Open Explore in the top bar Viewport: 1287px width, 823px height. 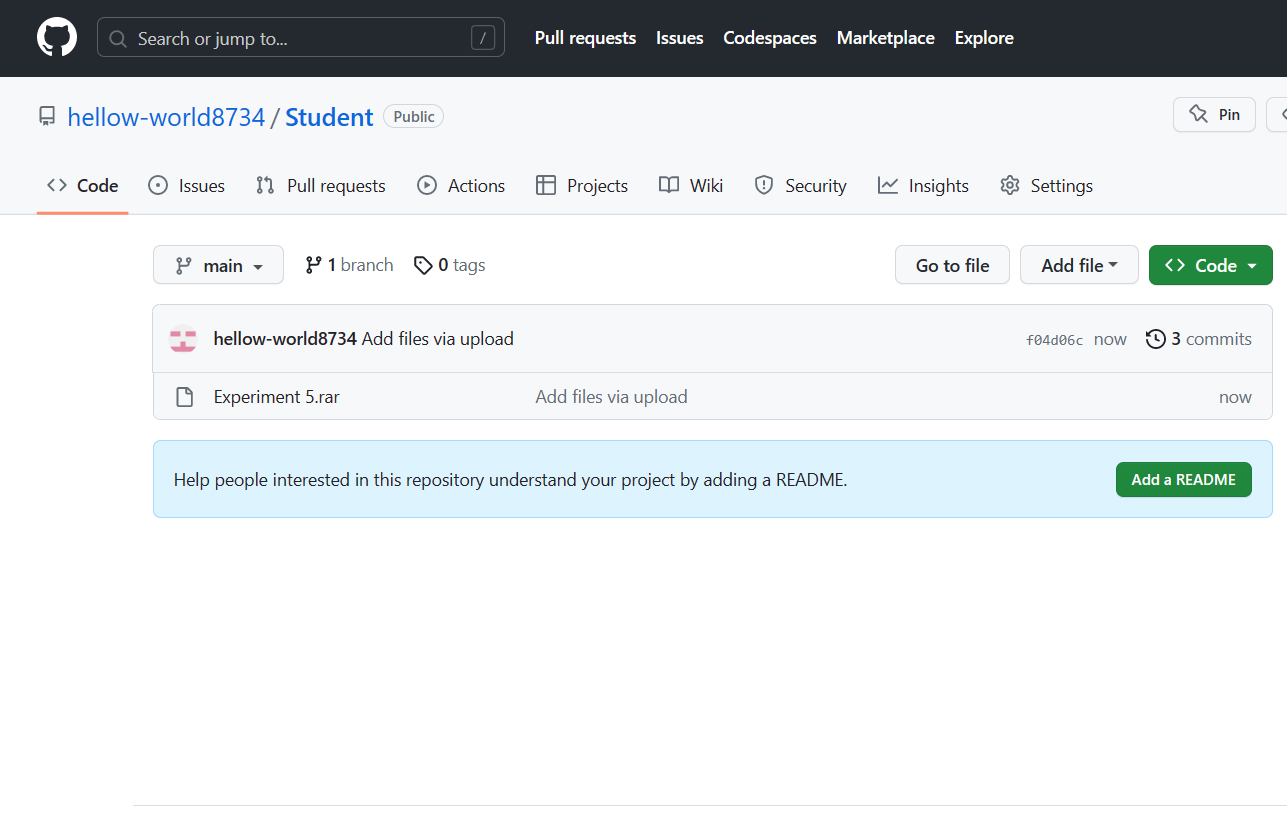[984, 38]
